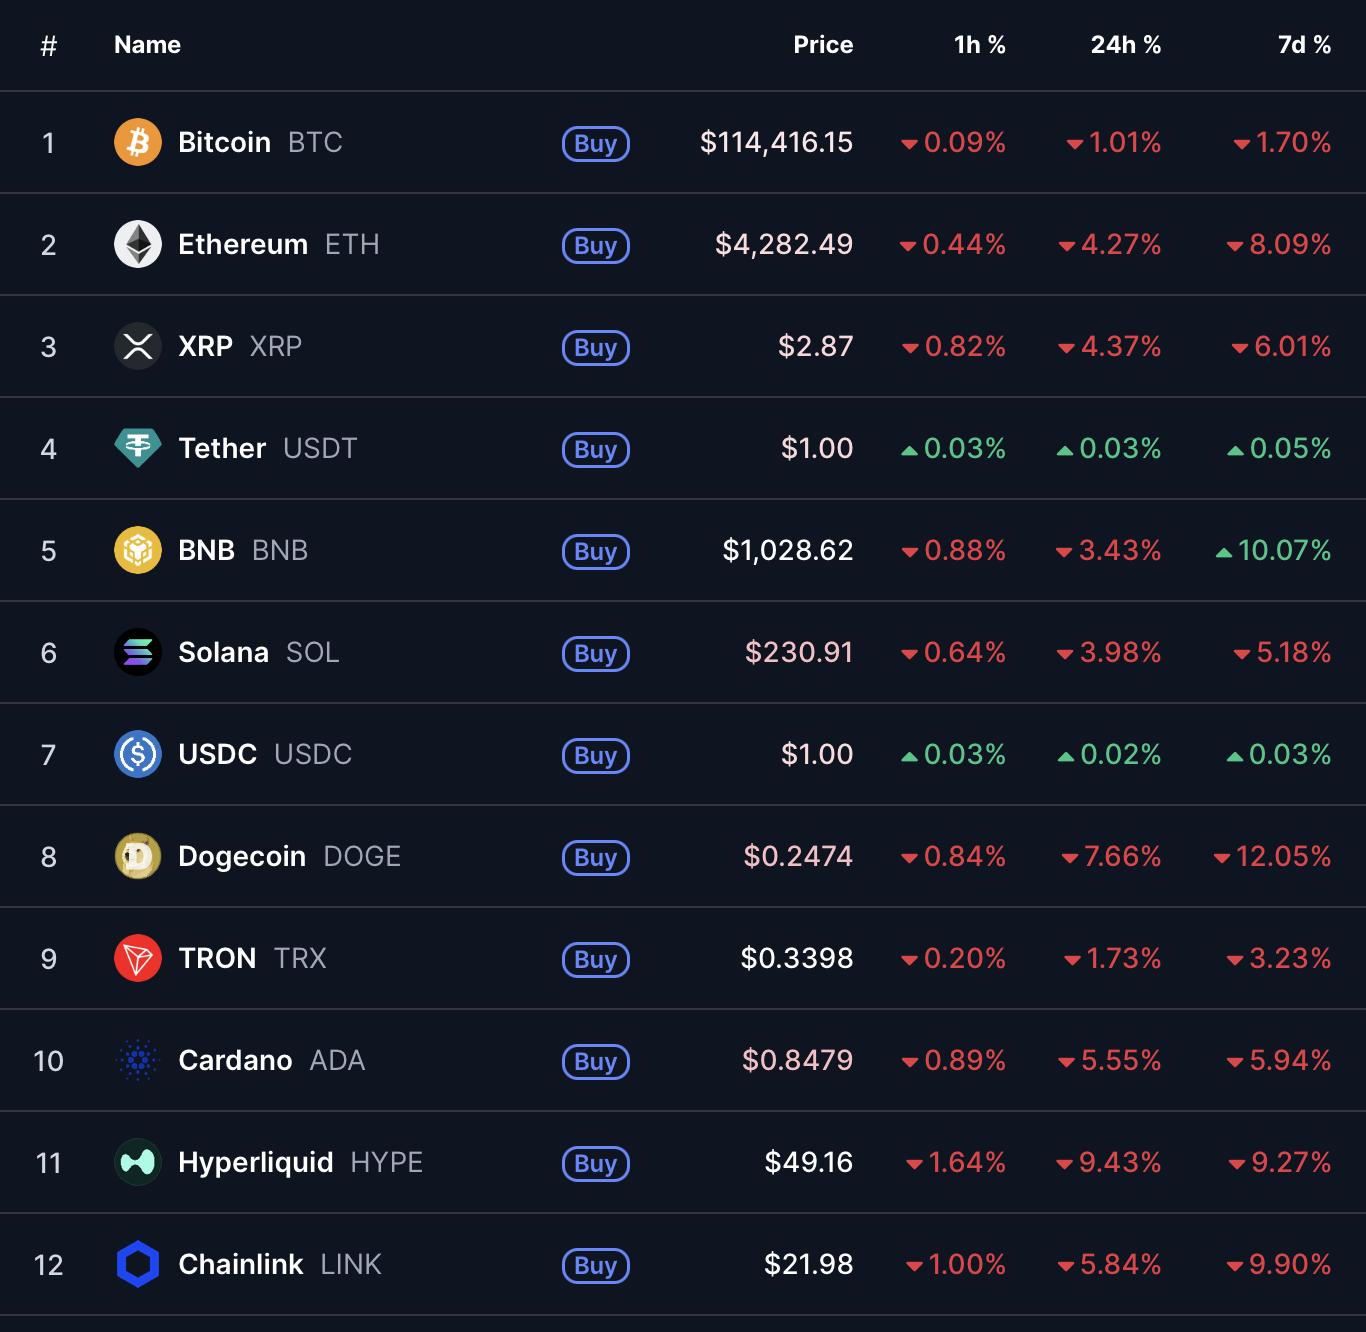Click the BNB logo icon
Image resolution: width=1366 pixels, height=1332 pixels.
click(138, 550)
